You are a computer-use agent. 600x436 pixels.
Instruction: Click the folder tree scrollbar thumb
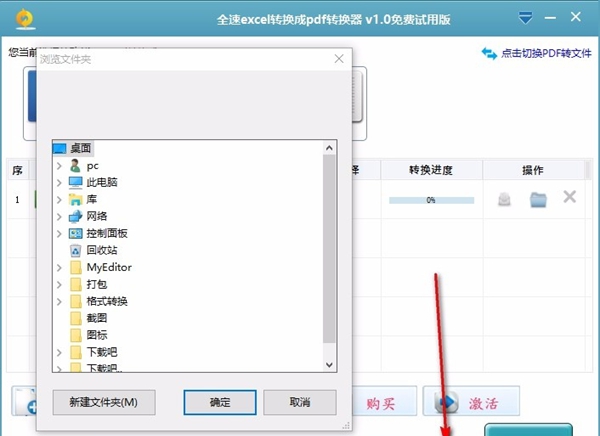coord(329,249)
